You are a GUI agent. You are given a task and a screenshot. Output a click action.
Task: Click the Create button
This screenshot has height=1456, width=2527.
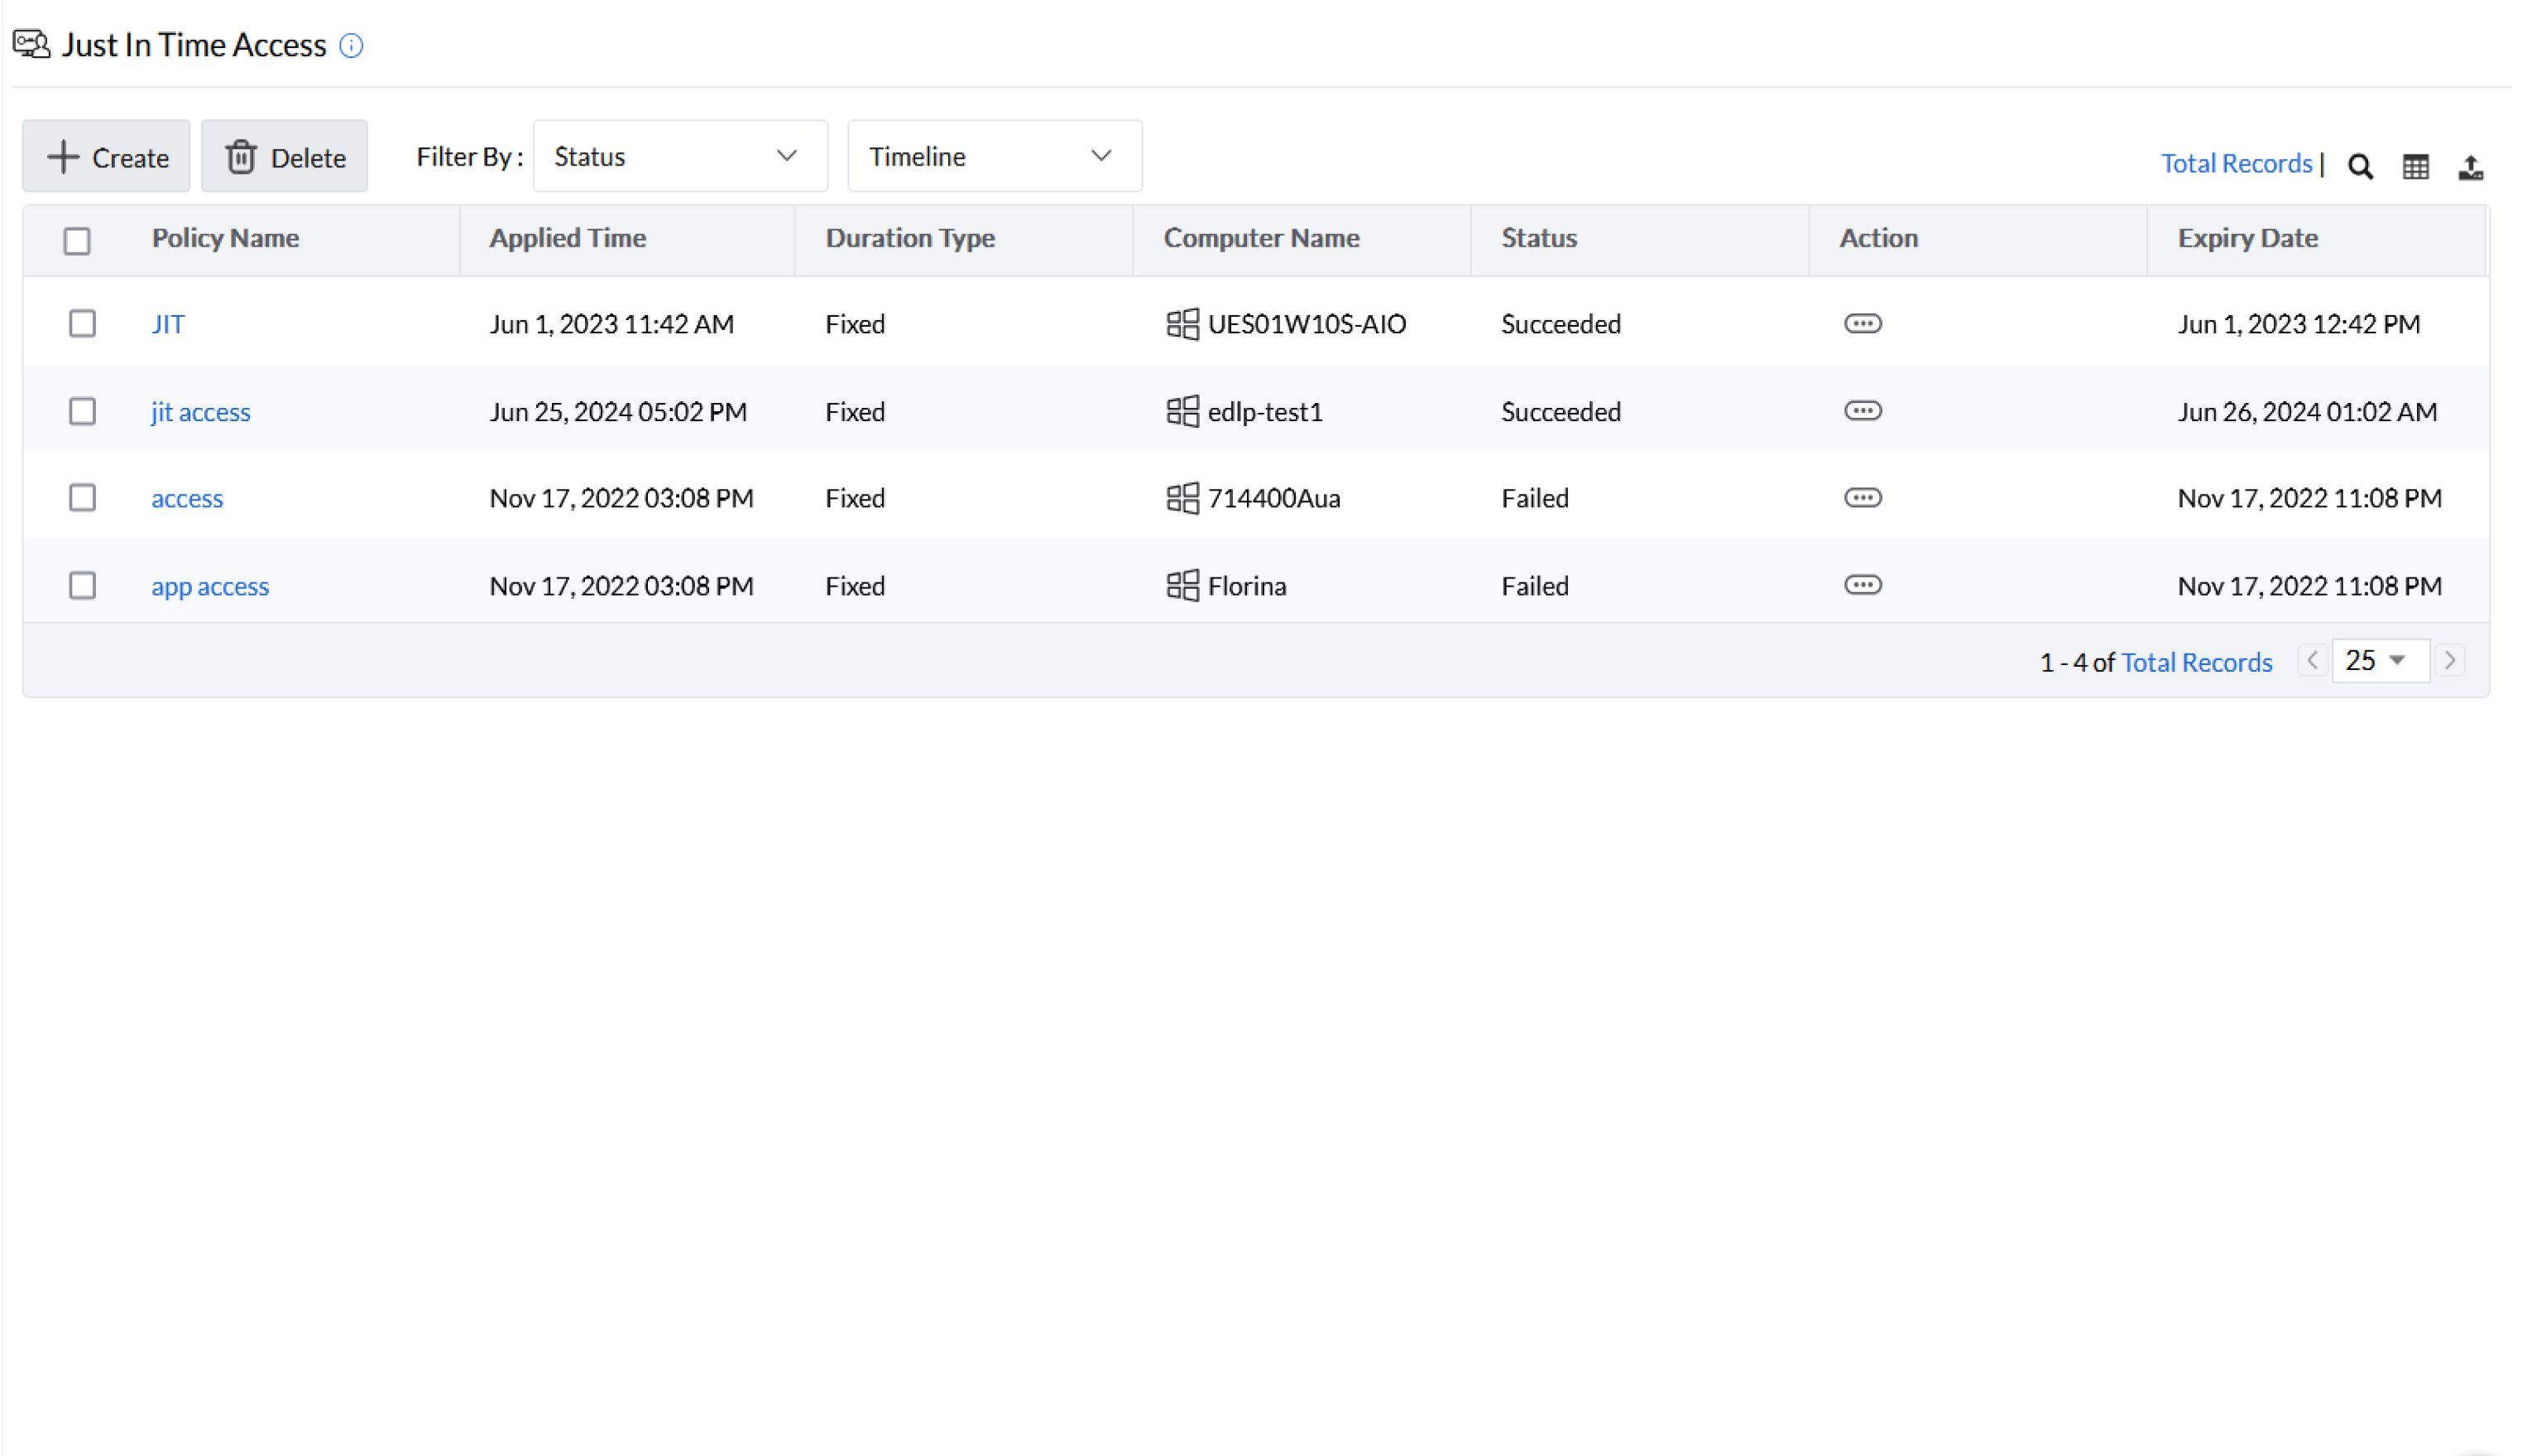(x=106, y=157)
